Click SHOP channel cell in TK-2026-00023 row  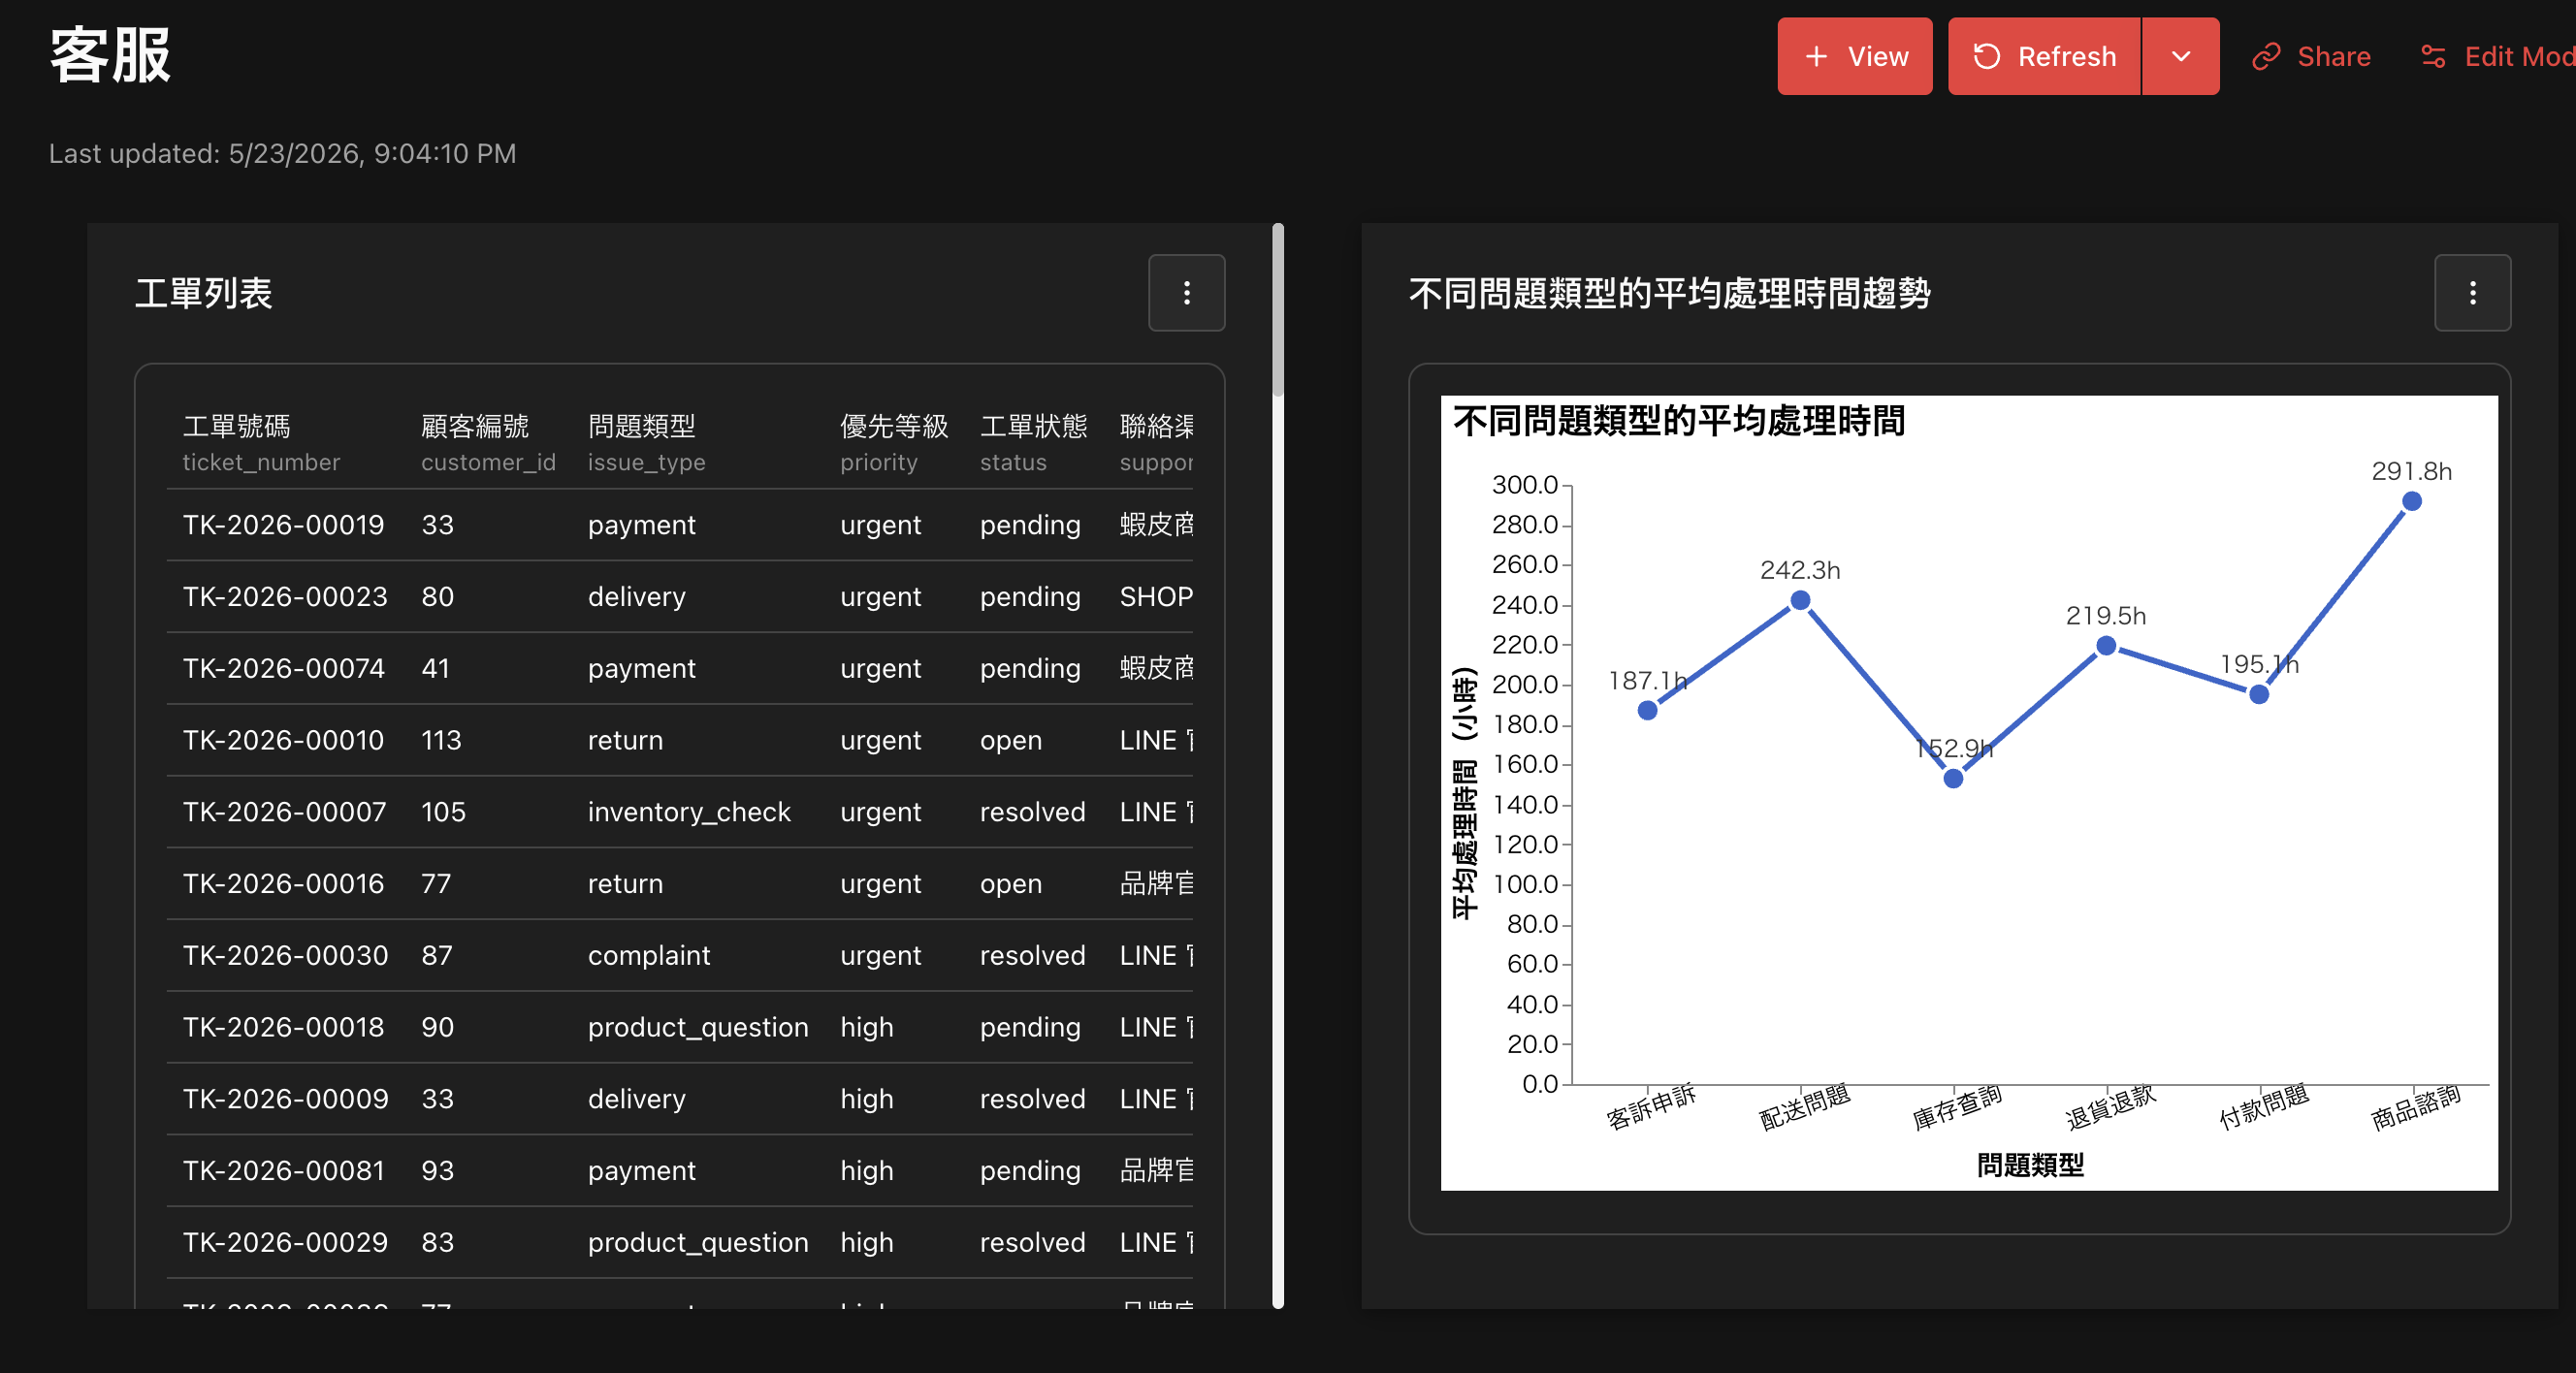click(x=1156, y=597)
